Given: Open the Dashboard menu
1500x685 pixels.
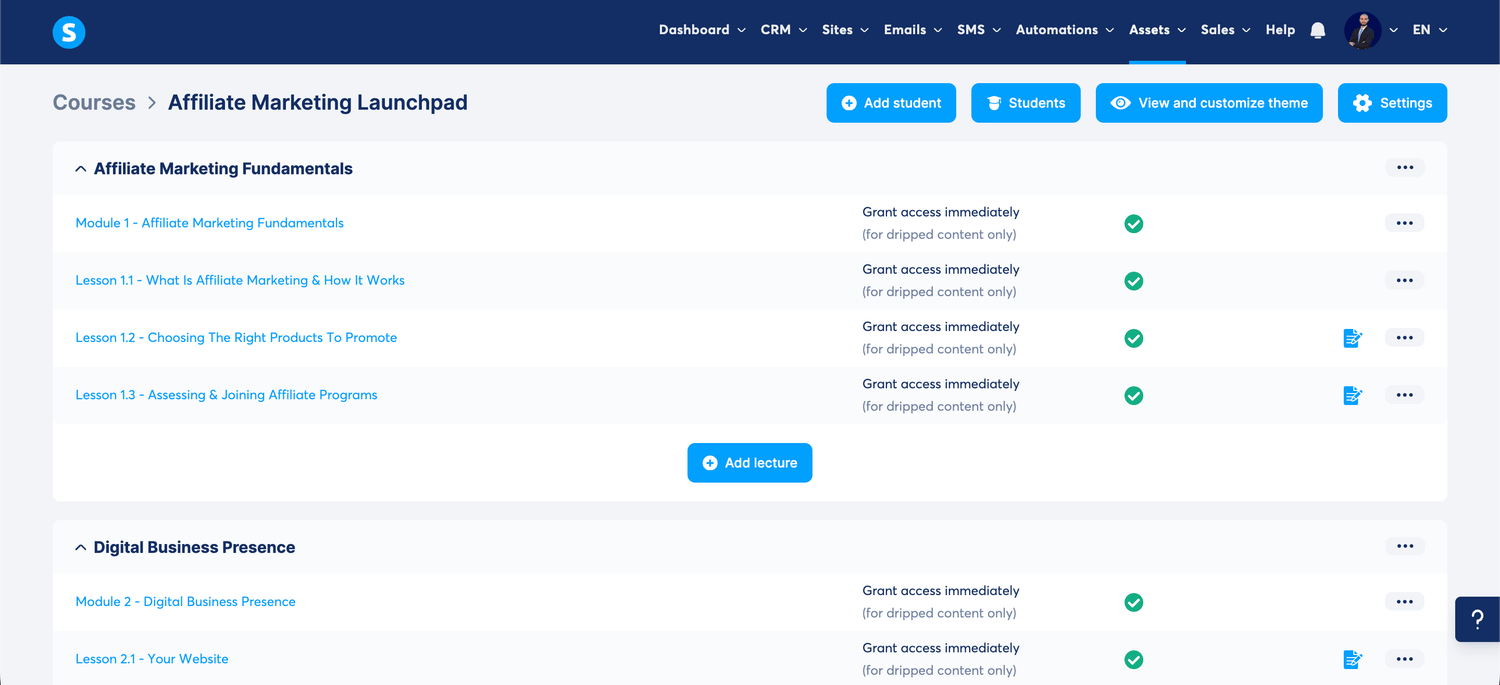Looking at the screenshot, I should click(702, 30).
